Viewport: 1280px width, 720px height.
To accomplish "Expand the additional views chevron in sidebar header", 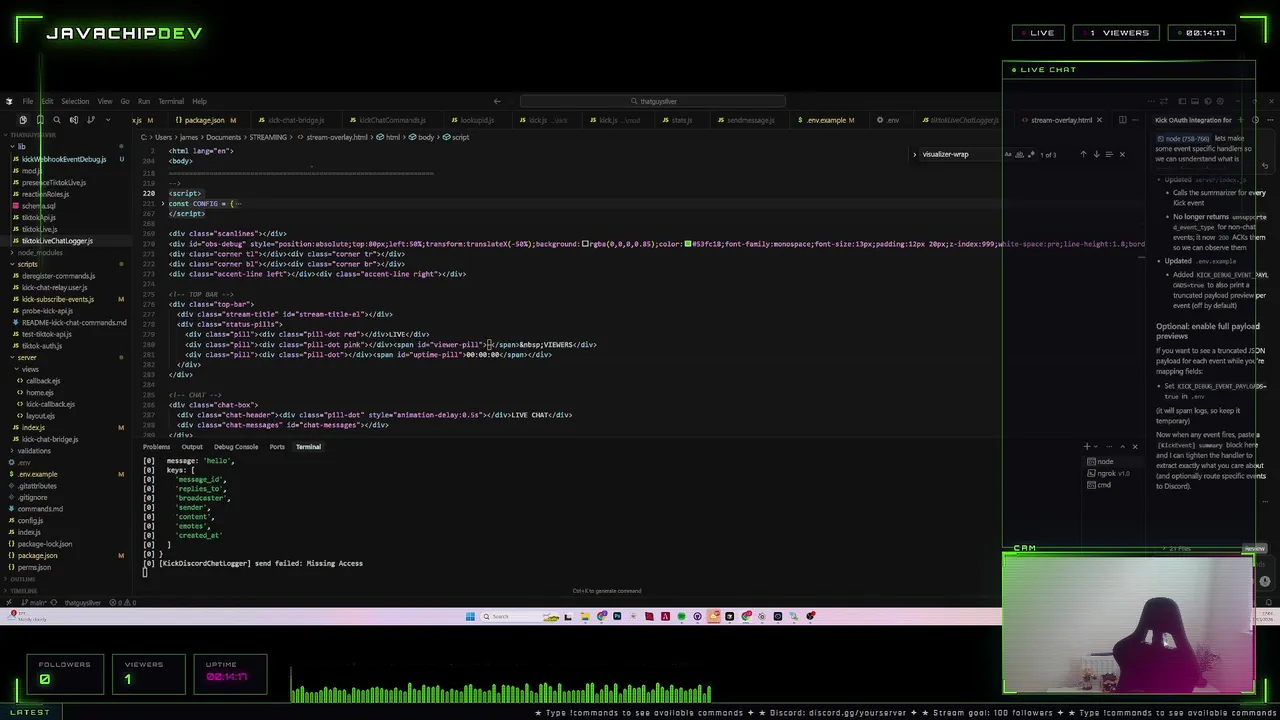I will tap(108, 120).
